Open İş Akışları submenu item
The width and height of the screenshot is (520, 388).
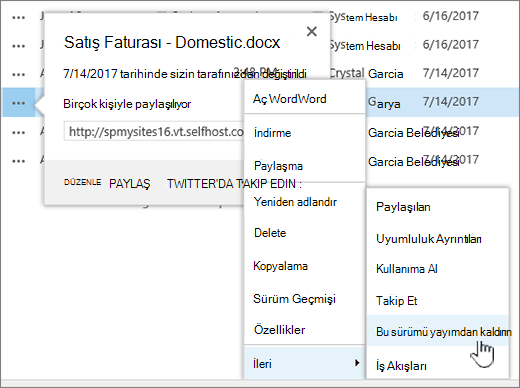click(437, 366)
